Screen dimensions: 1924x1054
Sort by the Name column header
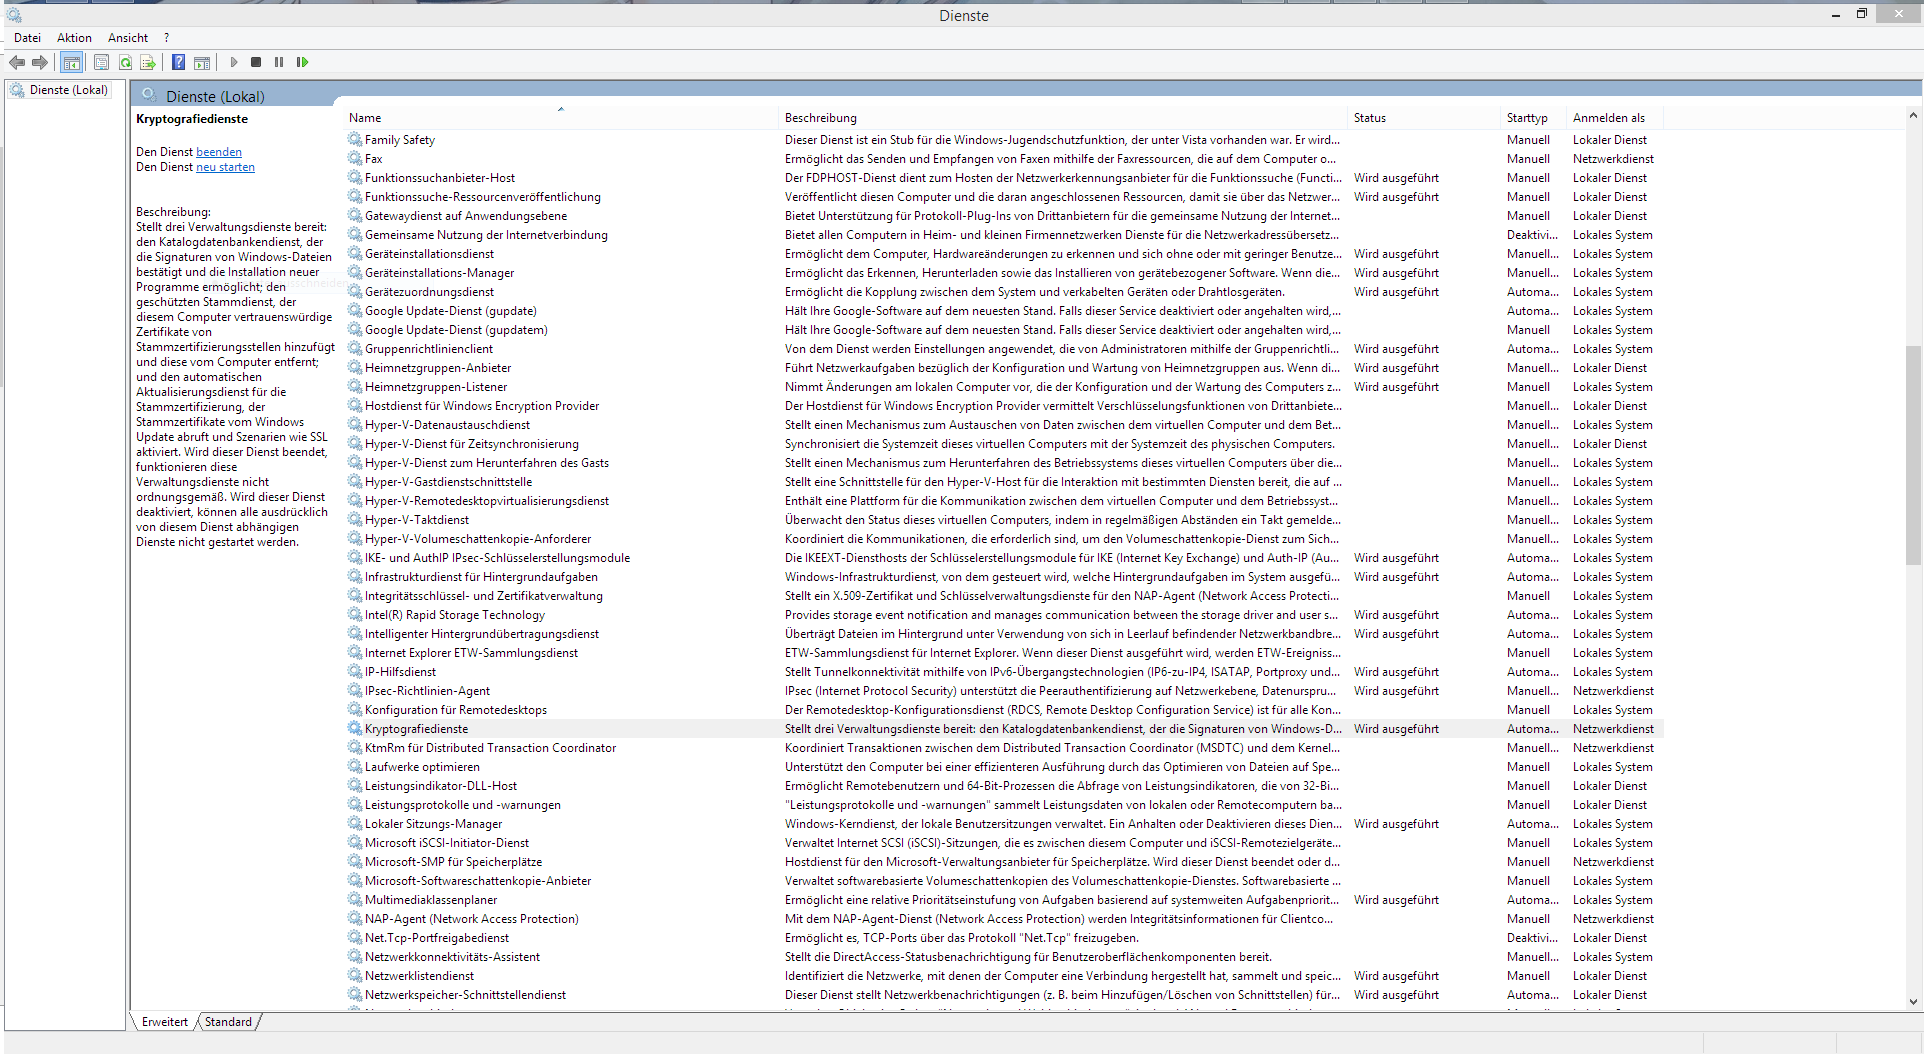pos(560,118)
